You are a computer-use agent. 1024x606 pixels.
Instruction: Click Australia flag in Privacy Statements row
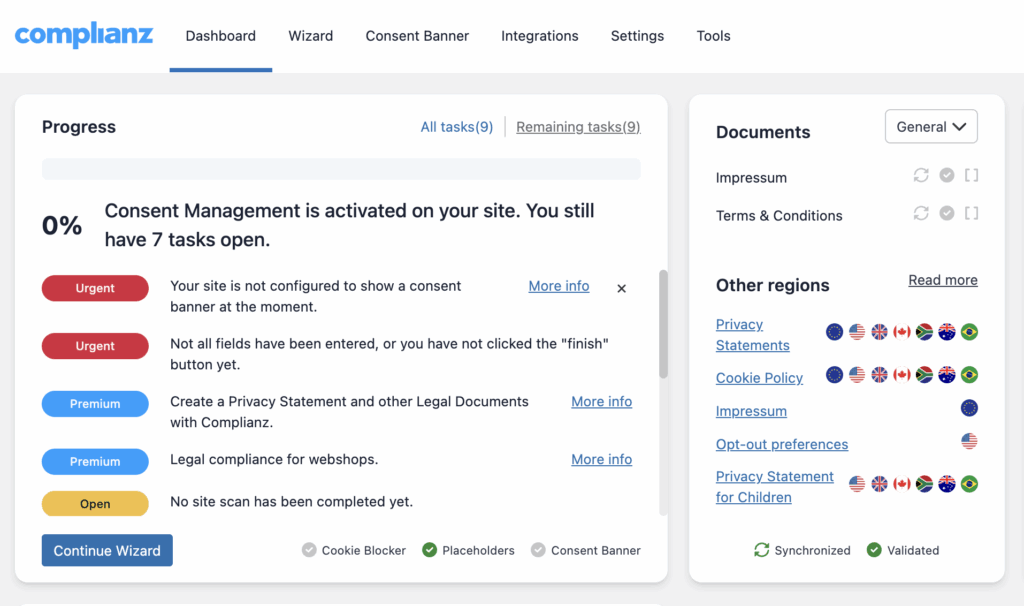947,332
